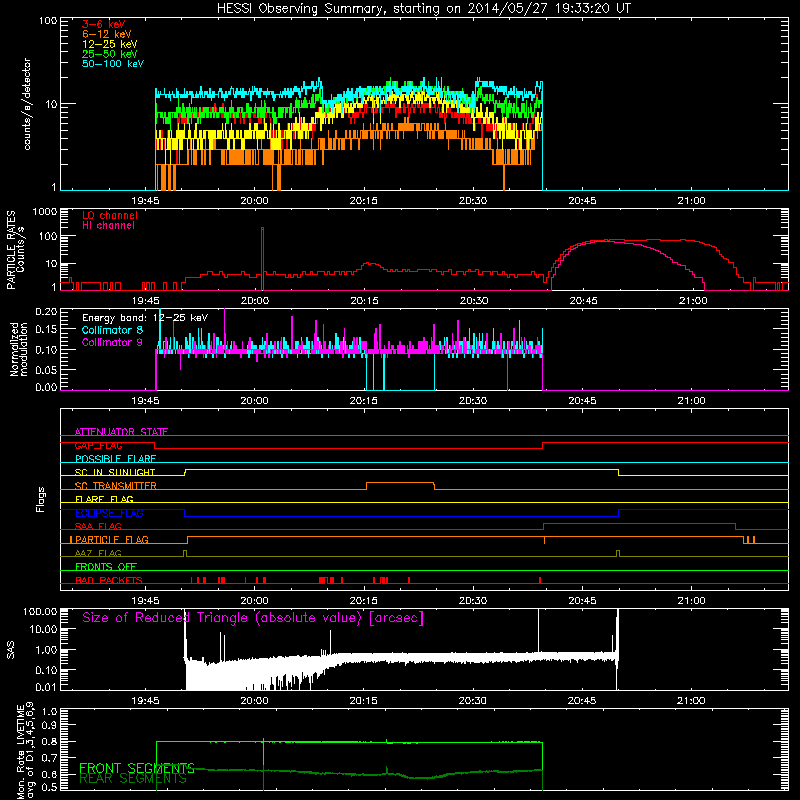800x800 pixels.
Task: Select the 25-50 keV legend label
Action: 110,54
